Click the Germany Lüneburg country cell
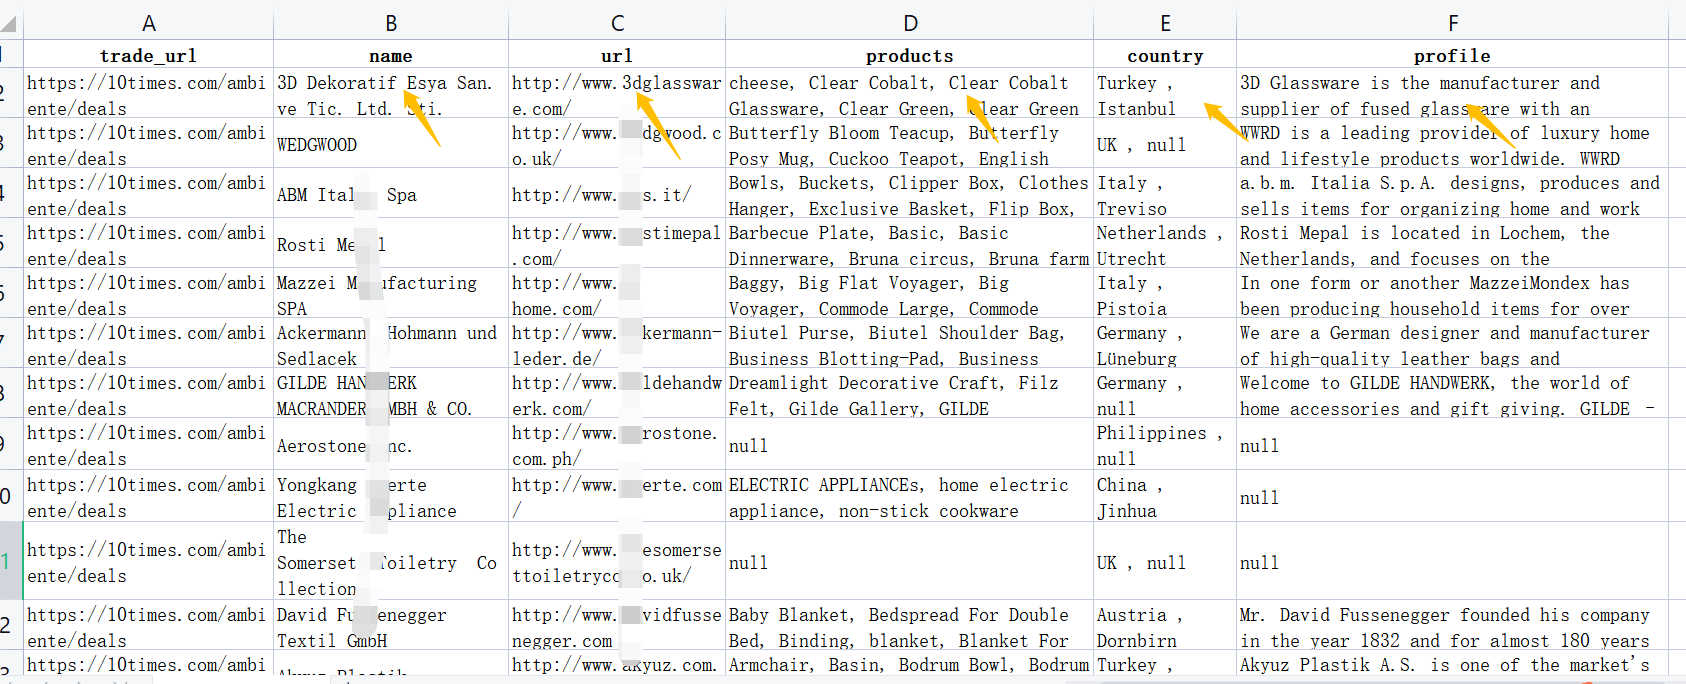The height and width of the screenshot is (684, 1686). click(x=1165, y=345)
